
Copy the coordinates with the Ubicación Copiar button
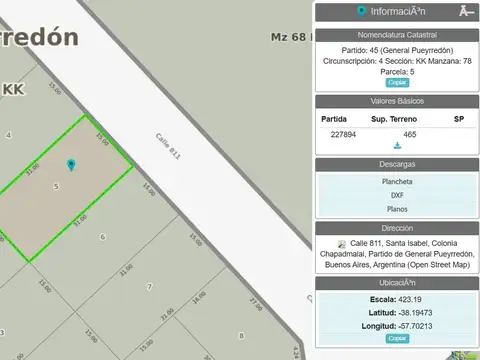[397, 339]
